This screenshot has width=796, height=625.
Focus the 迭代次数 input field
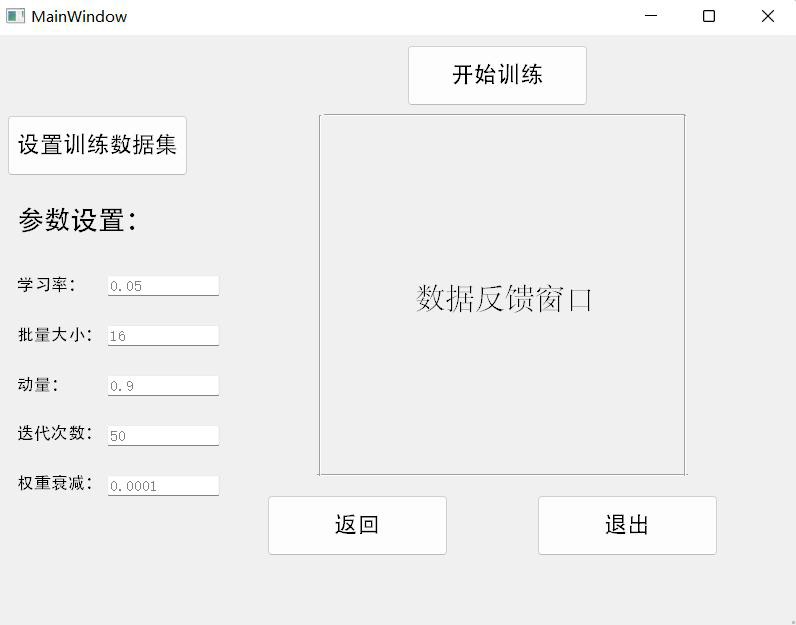coord(163,436)
